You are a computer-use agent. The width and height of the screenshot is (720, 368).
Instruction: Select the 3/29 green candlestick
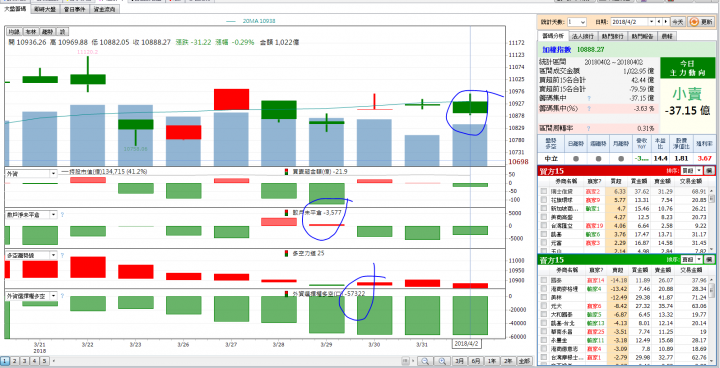tap(326, 123)
